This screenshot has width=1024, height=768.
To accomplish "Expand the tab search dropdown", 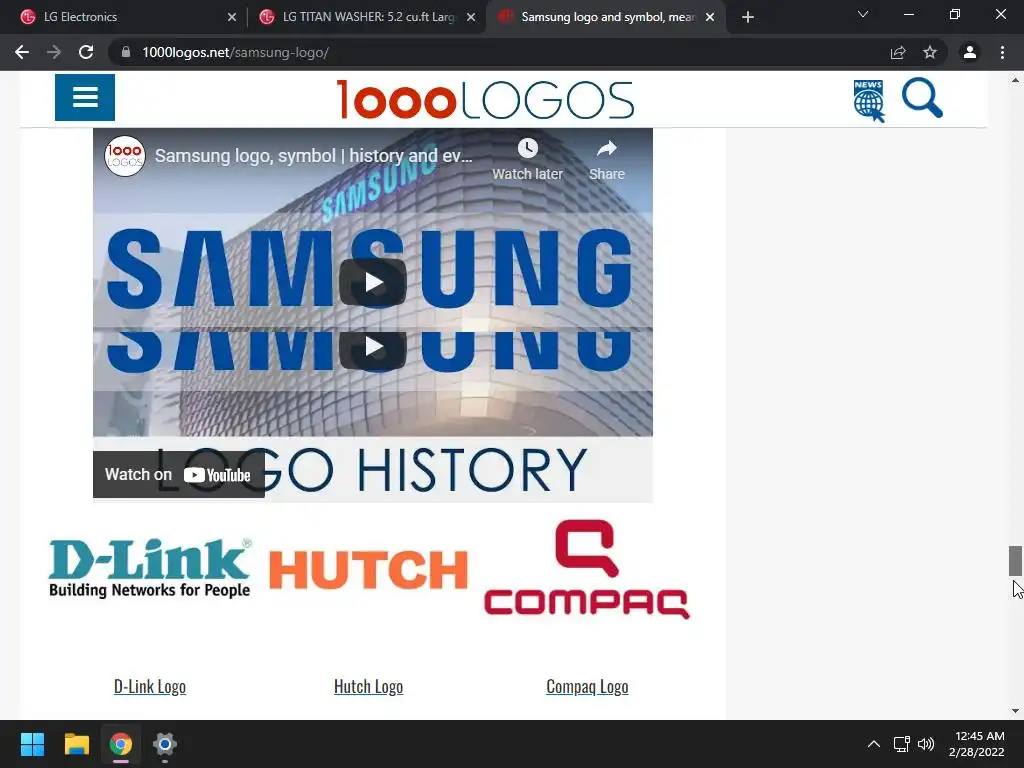I will pyautogui.click(x=863, y=14).
